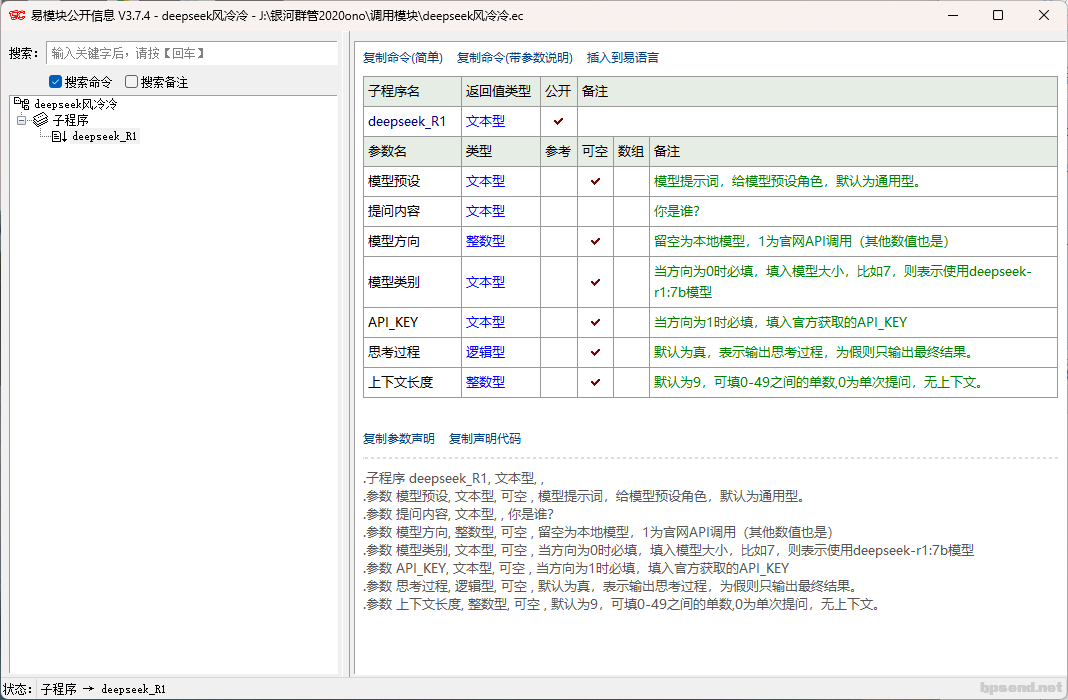The image size is (1068, 700).
Task: Click the 可空 checkmark for 模型预设
Action: coord(595,181)
